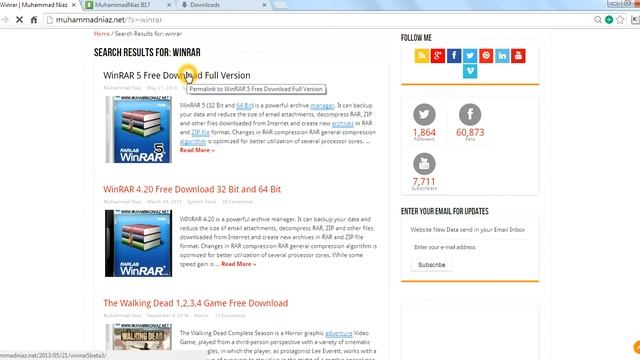Click the 1,864 followers count

coord(424,133)
